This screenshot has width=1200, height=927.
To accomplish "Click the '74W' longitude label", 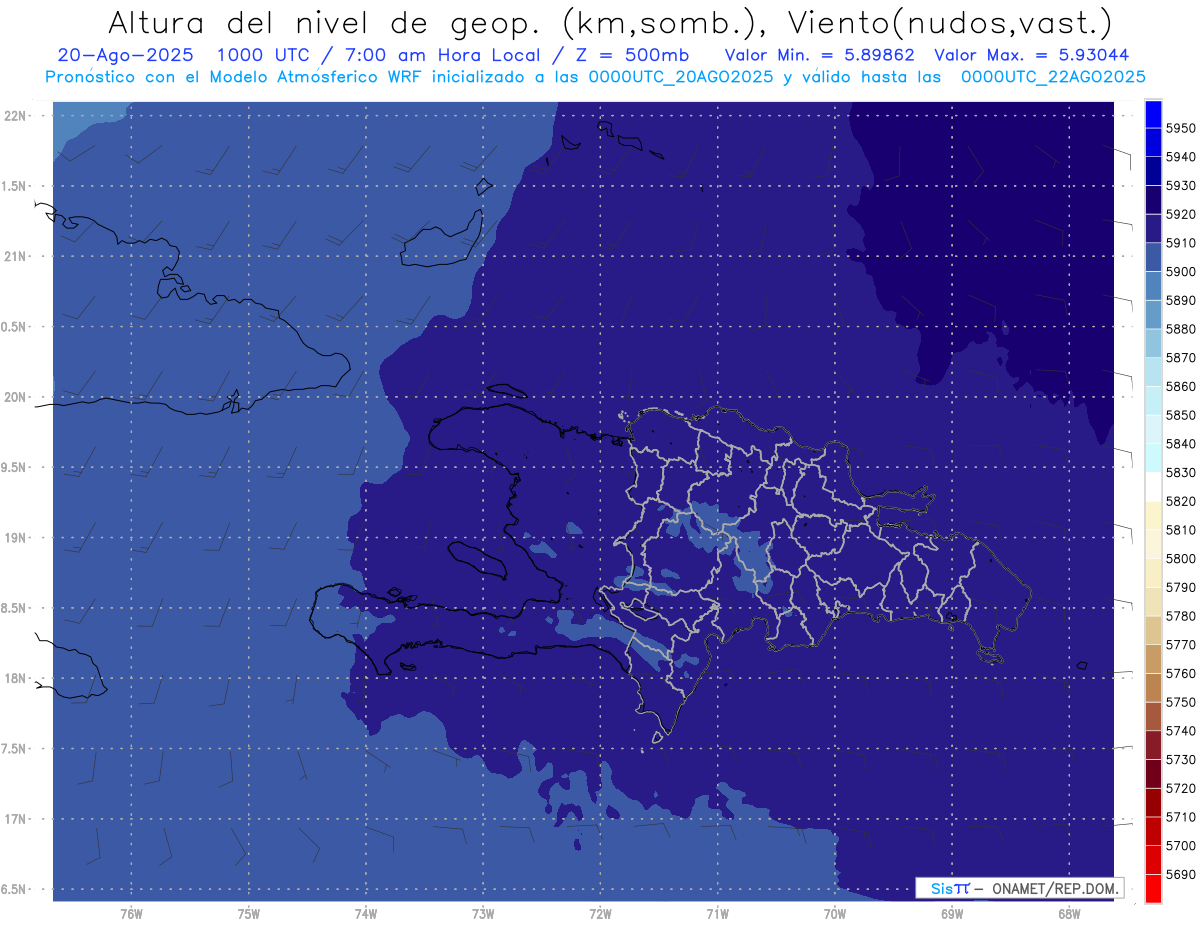I will click(366, 914).
